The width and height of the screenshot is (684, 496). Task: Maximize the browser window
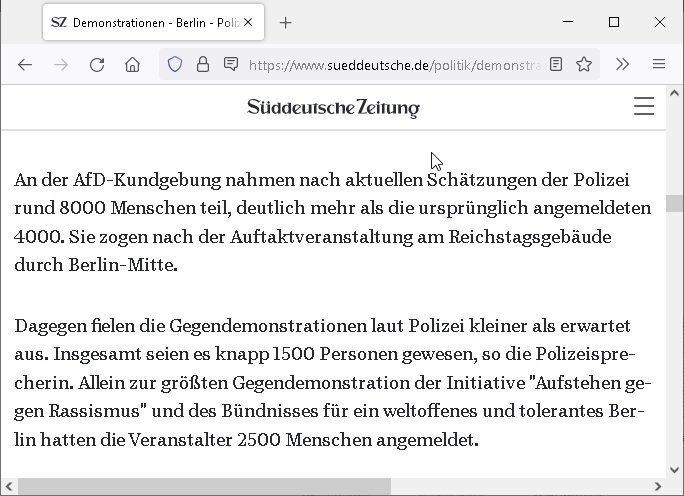[x=614, y=22]
